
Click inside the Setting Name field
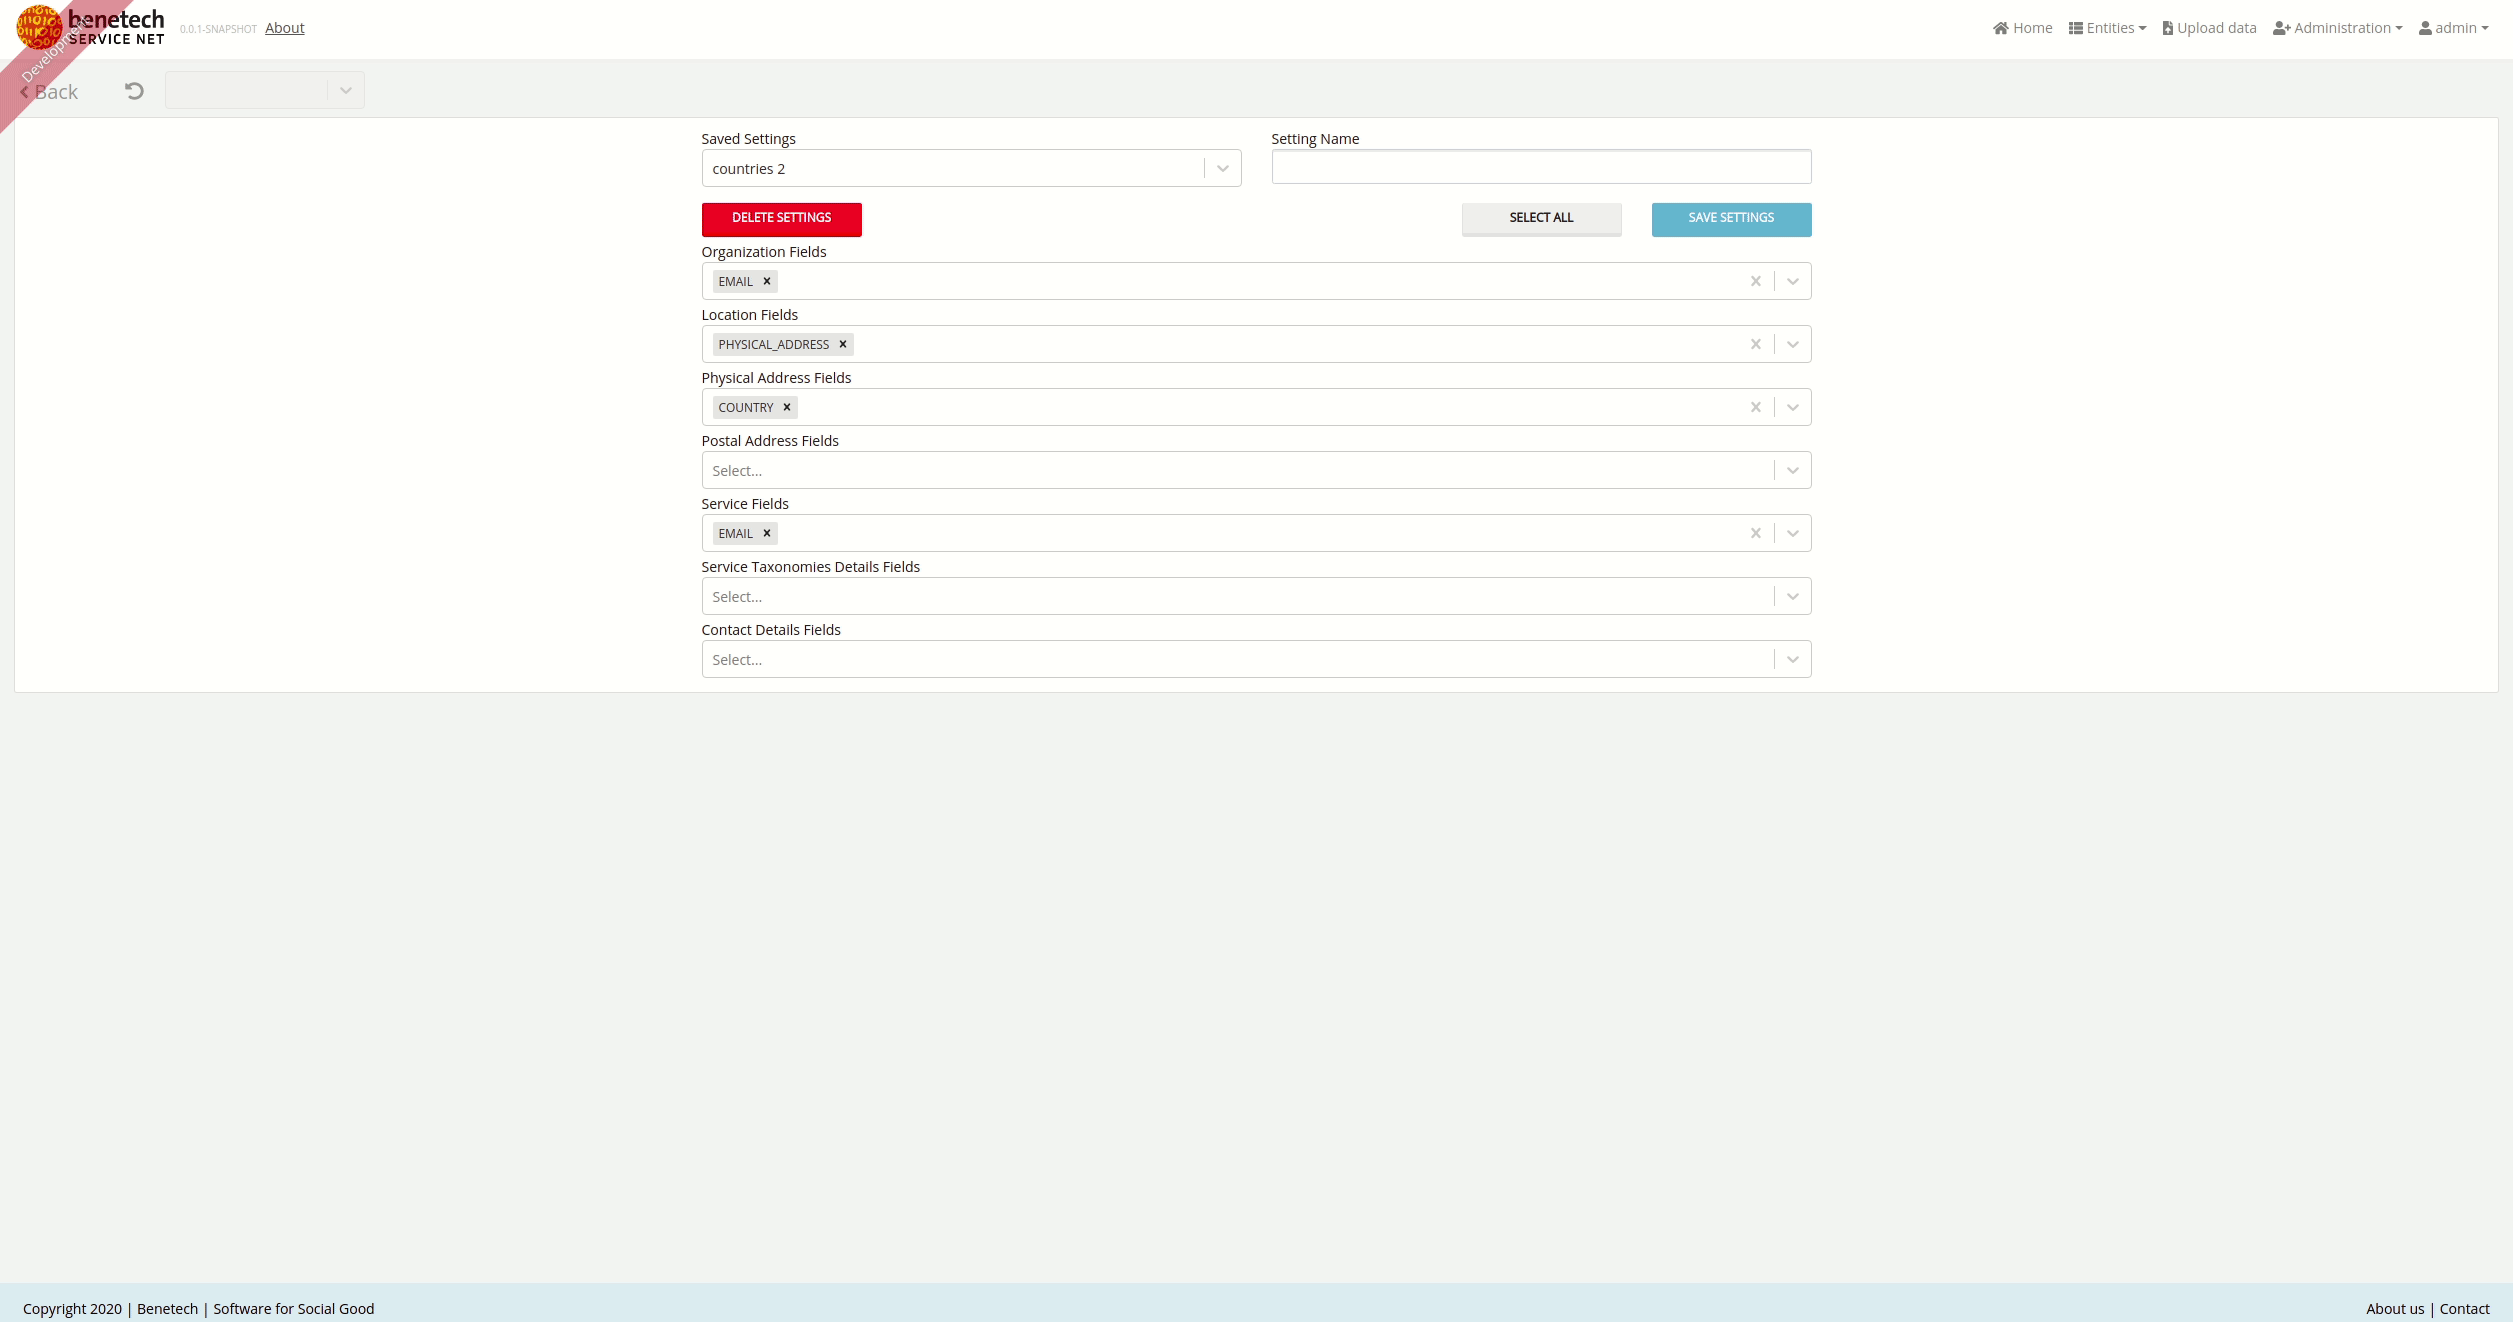click(x=1540, y=167)
